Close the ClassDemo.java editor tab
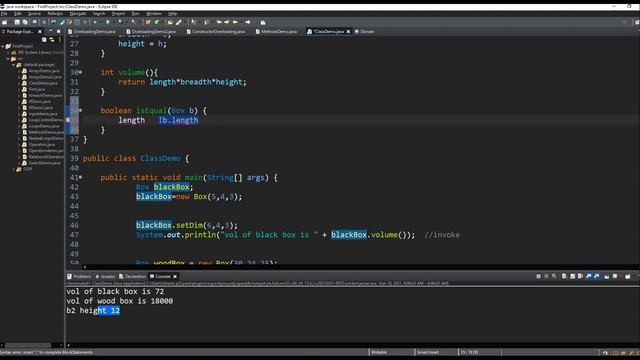 348,31
